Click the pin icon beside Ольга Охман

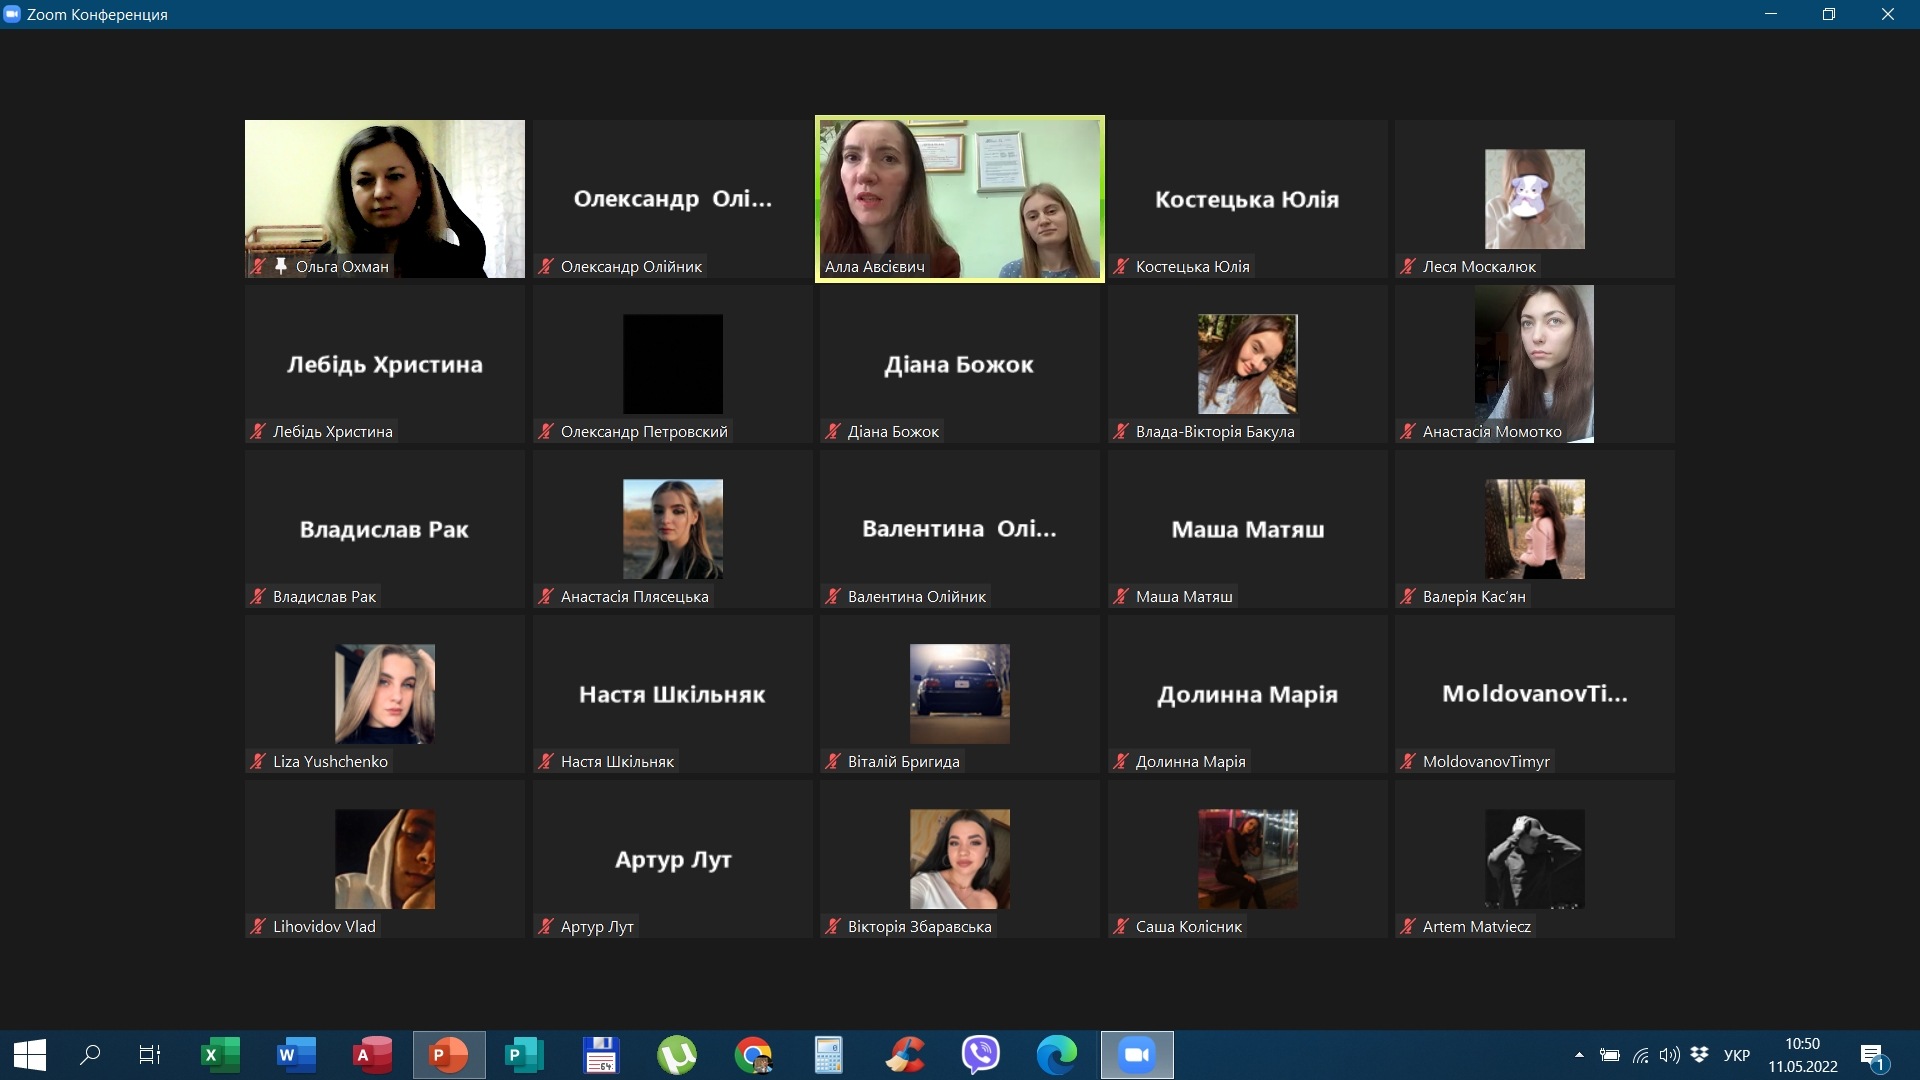pyautogui.click(x=281, y=266)
